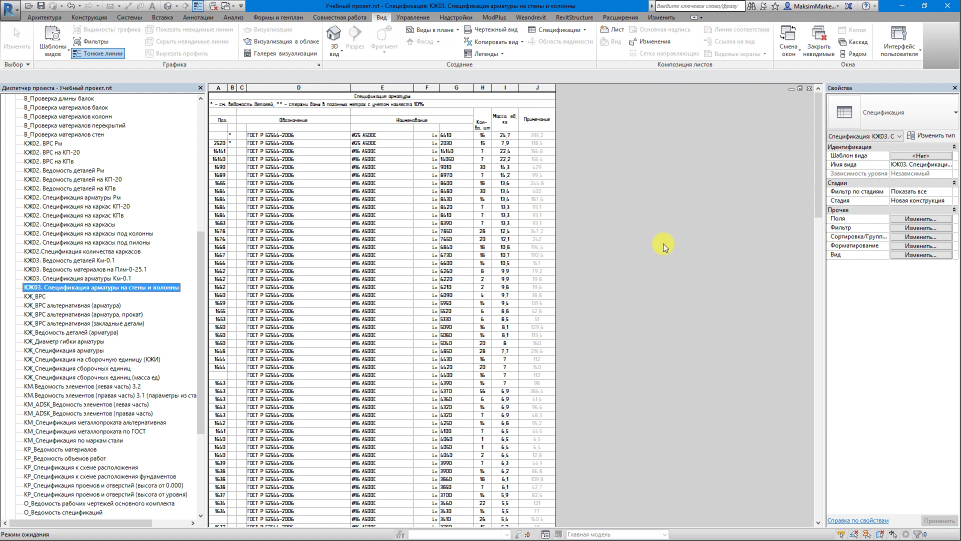Switch to Управление ribbon tab

click(412, 17)
